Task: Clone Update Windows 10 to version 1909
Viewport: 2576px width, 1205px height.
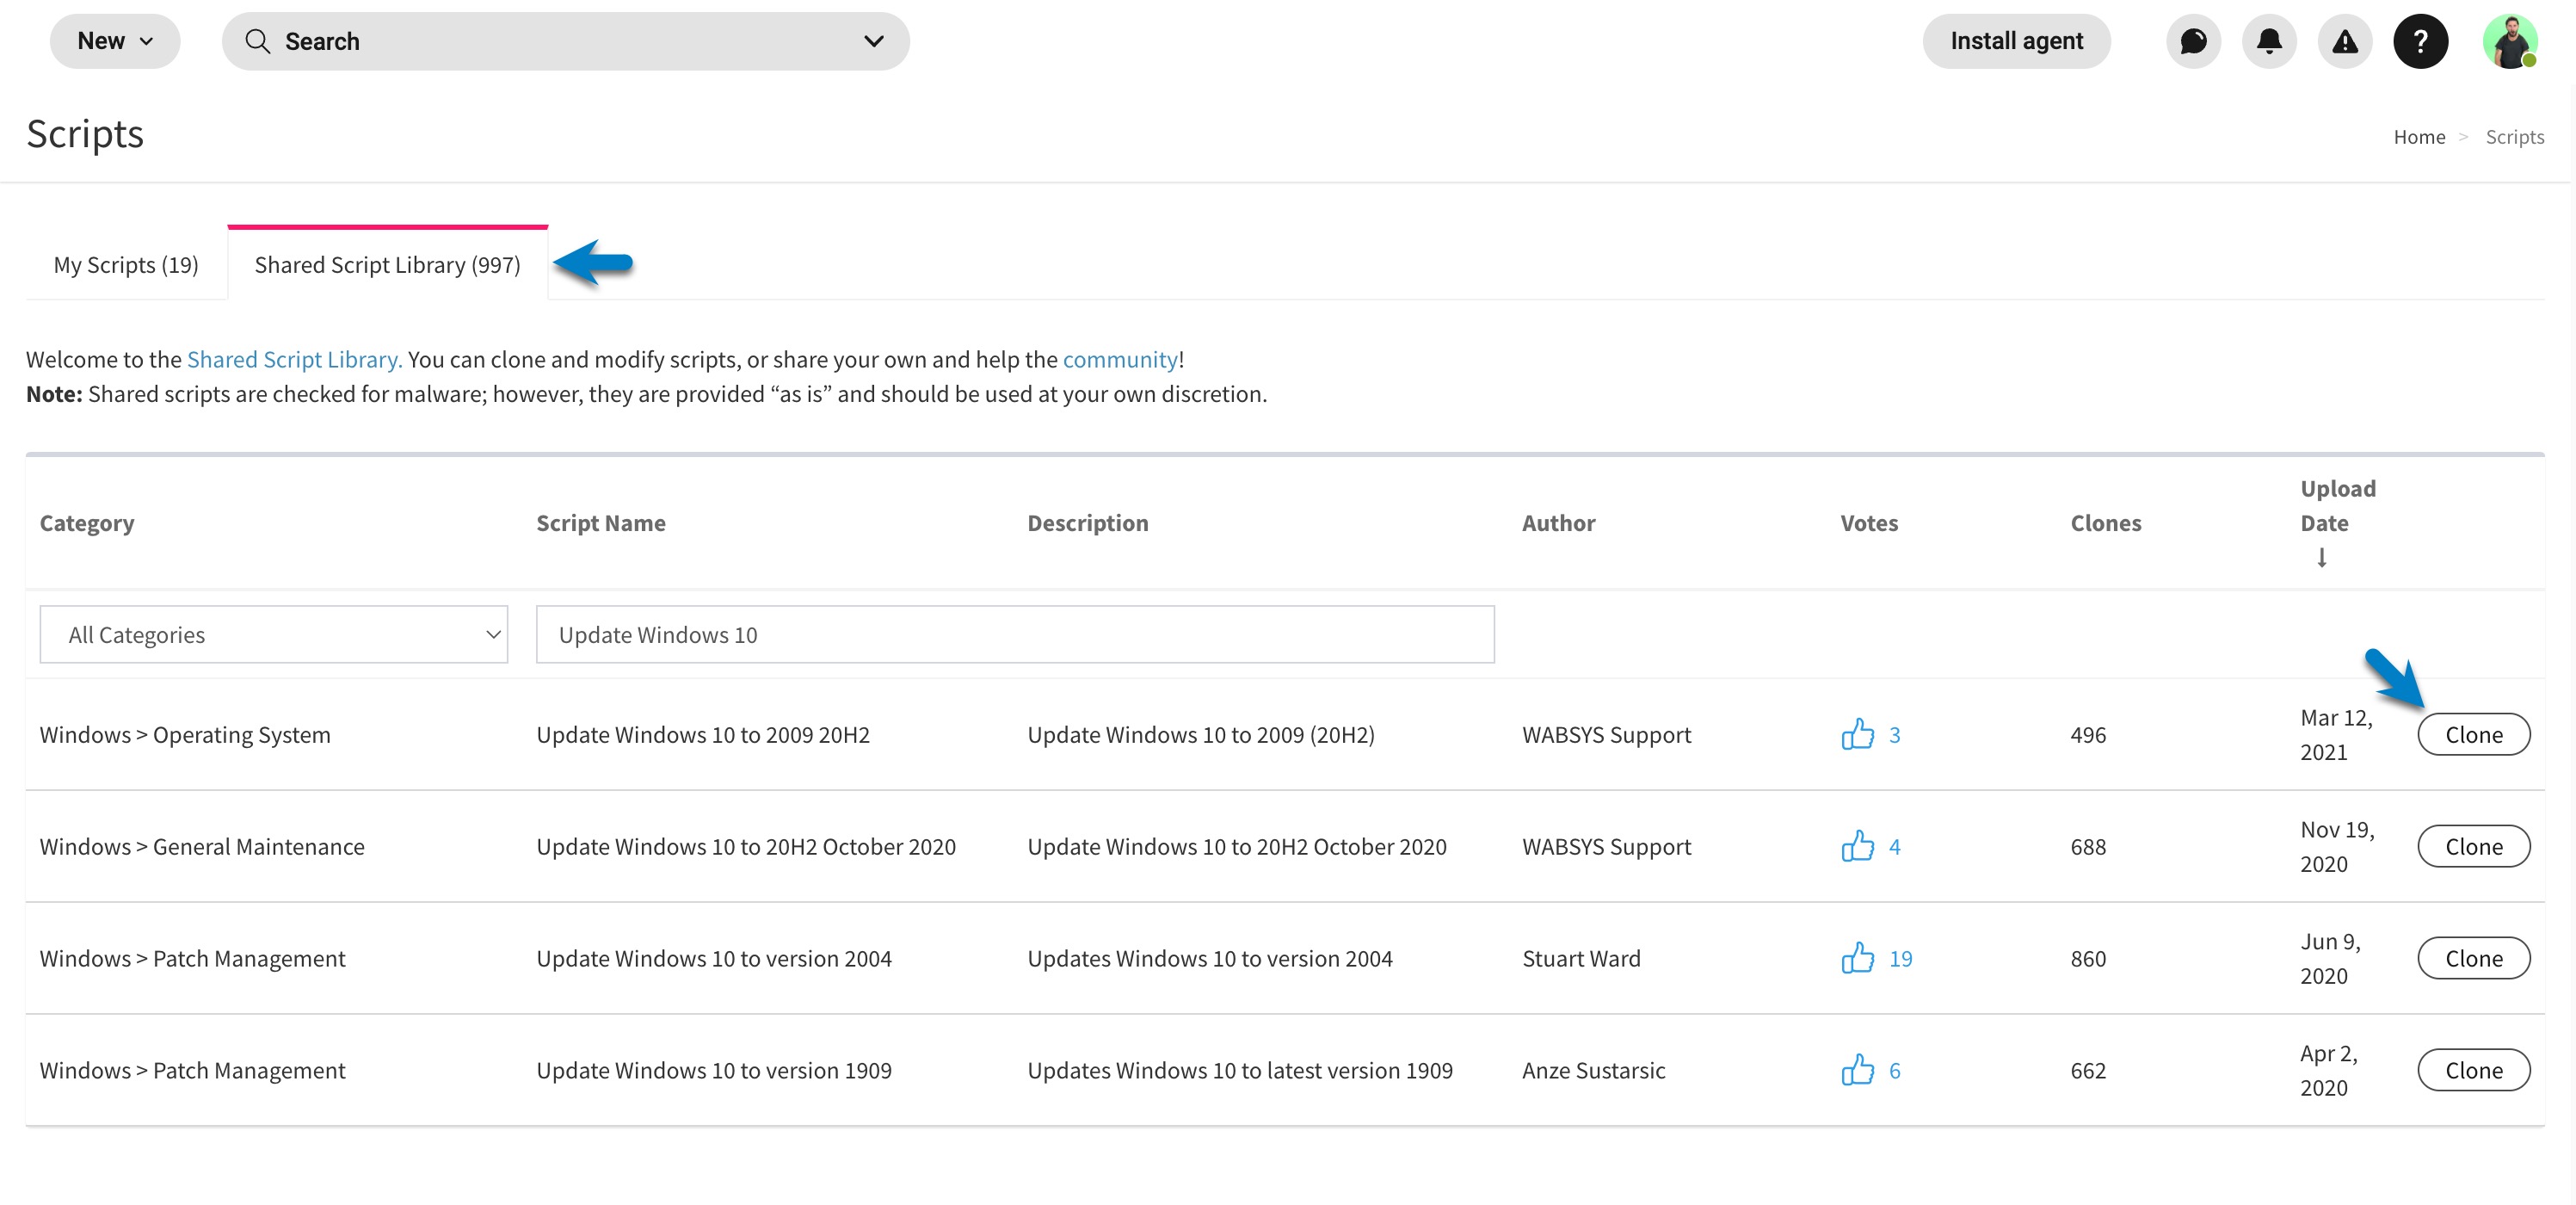Action: click(x=2473, y=1071)
